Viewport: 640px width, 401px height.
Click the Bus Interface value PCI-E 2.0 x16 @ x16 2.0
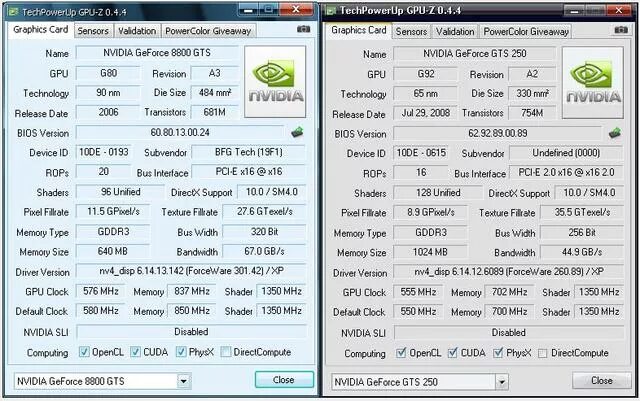(566, 172)
